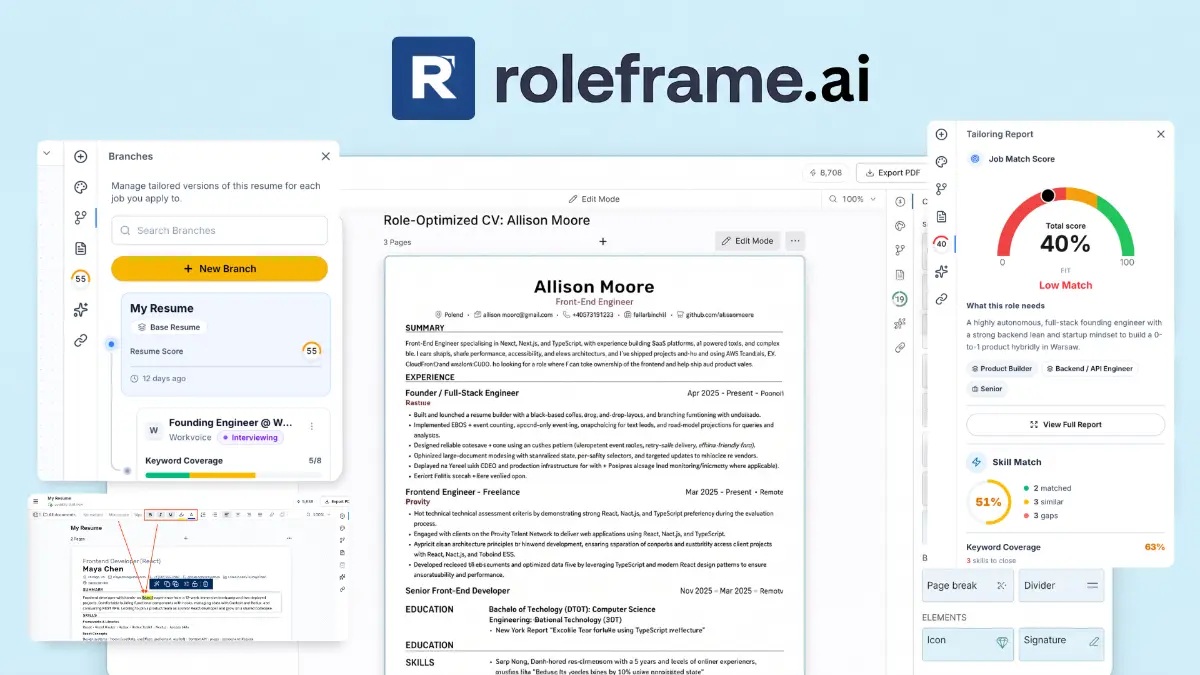Collapse chevron left of the Branches sidebar
This screenshot has height=675, width=1200.
[x=46, y=154]
